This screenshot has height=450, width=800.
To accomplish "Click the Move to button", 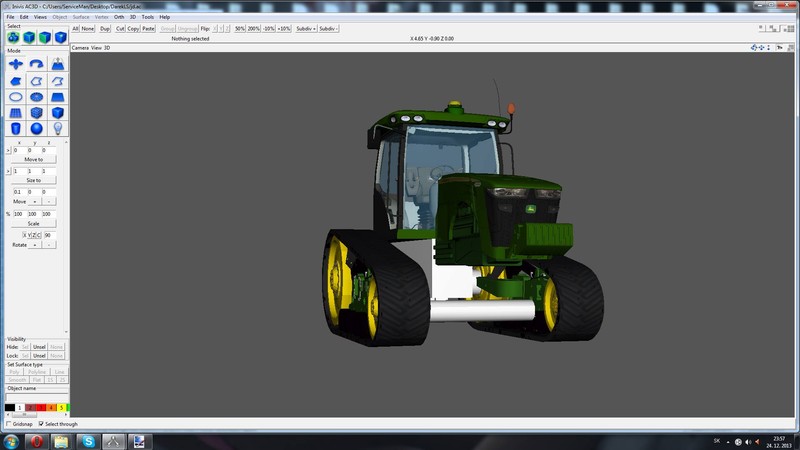I will coord(34,159).
